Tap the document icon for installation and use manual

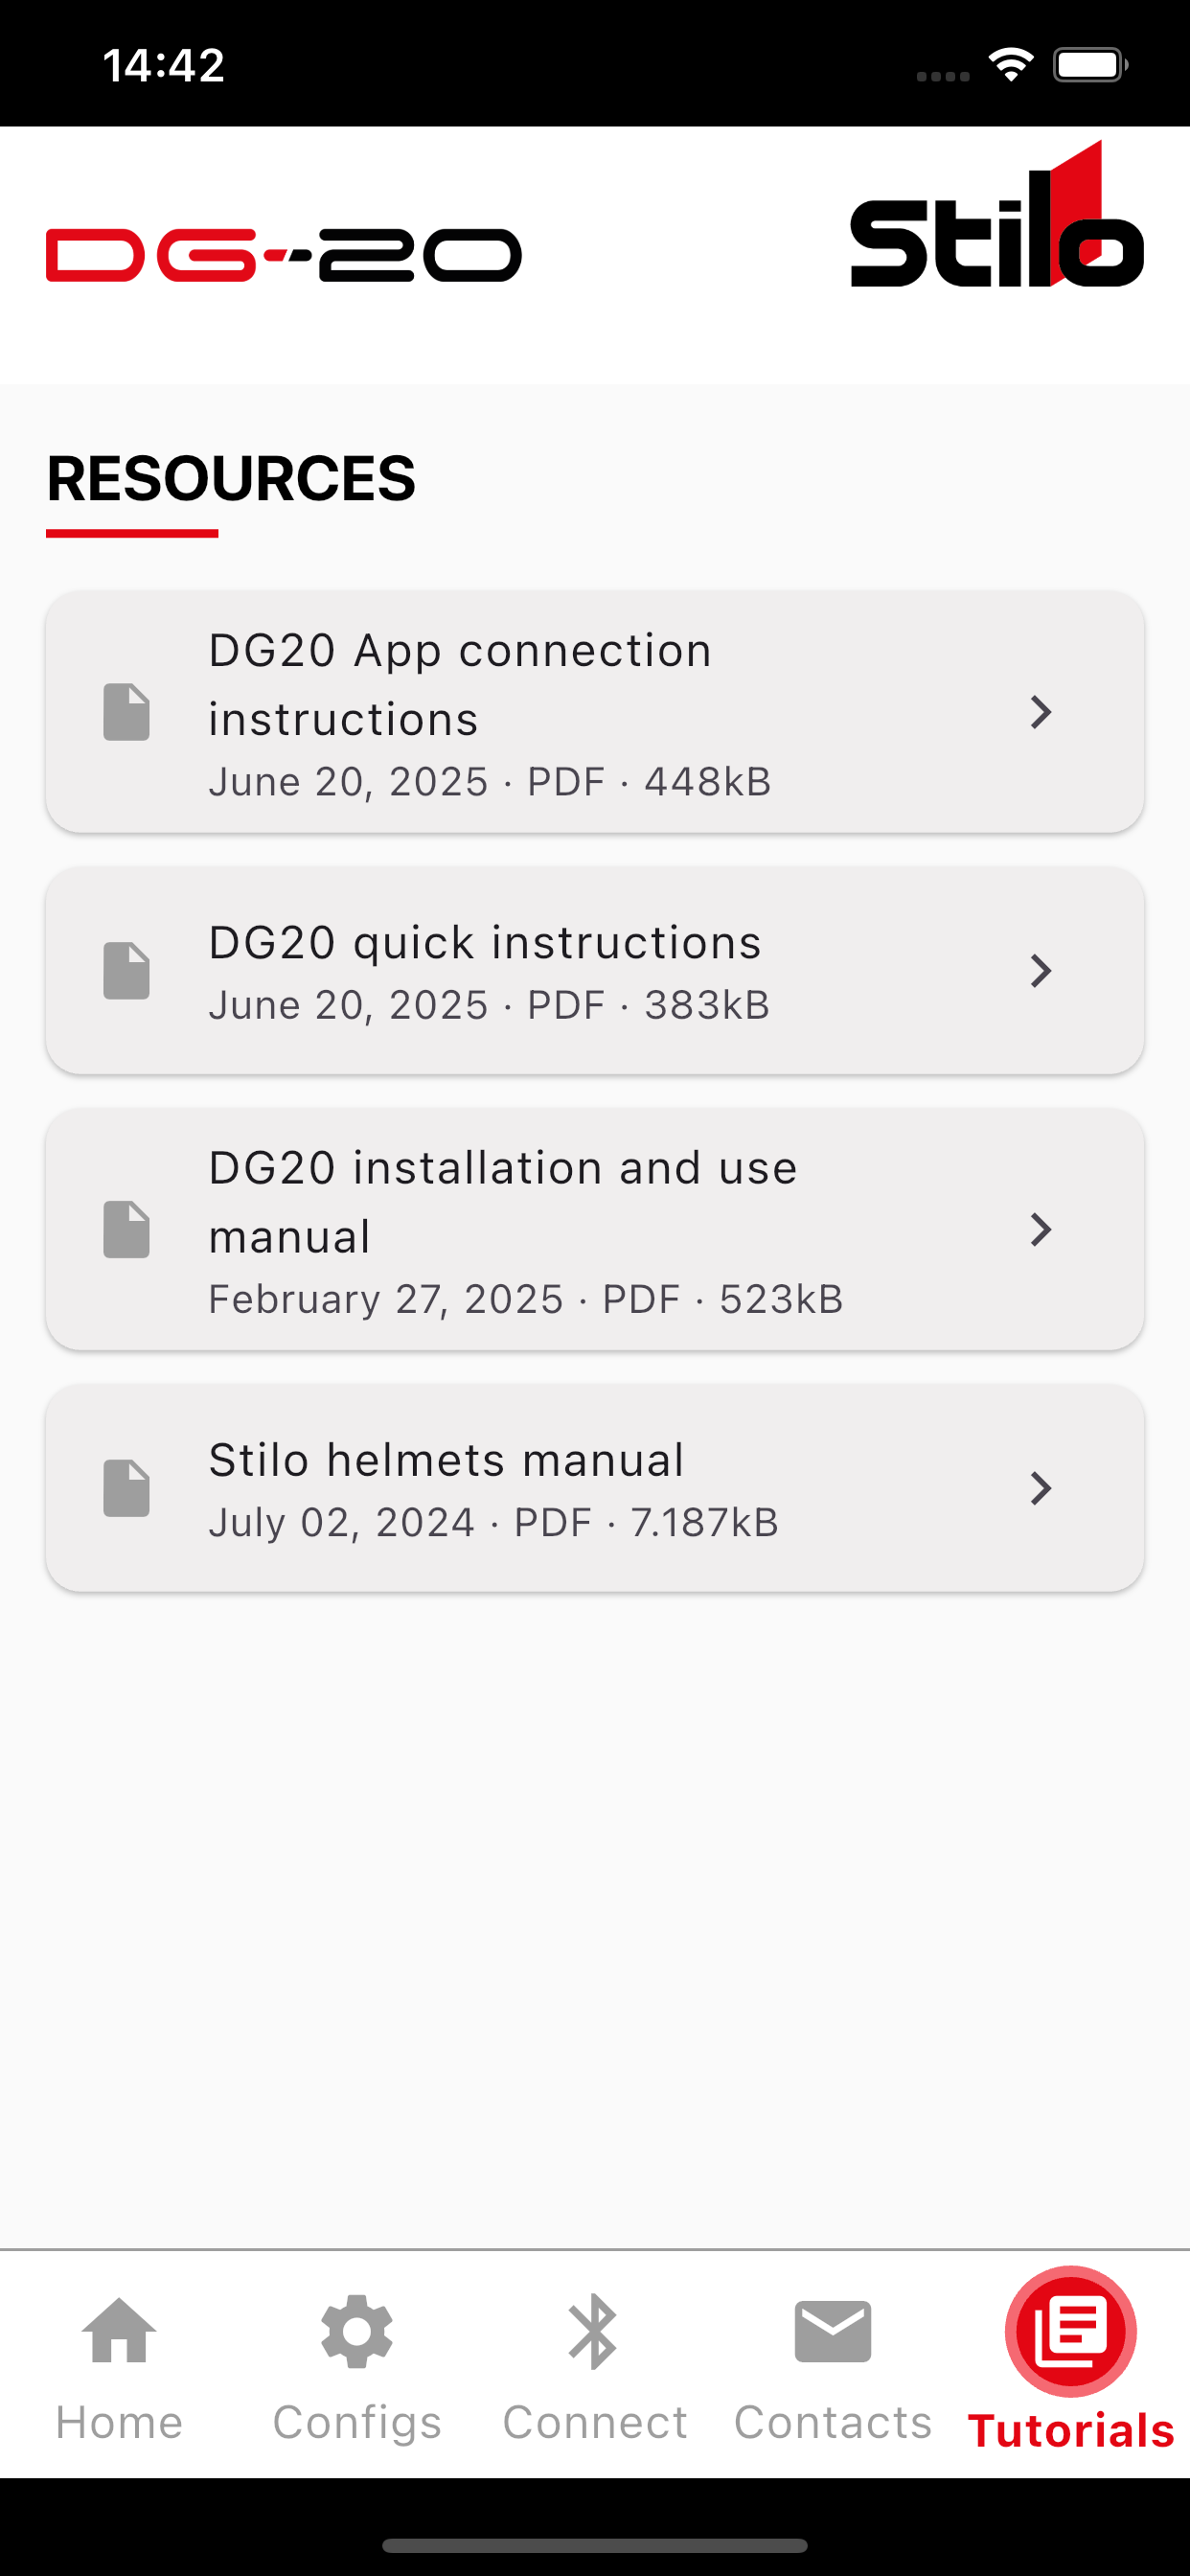tap(127, 1229)
